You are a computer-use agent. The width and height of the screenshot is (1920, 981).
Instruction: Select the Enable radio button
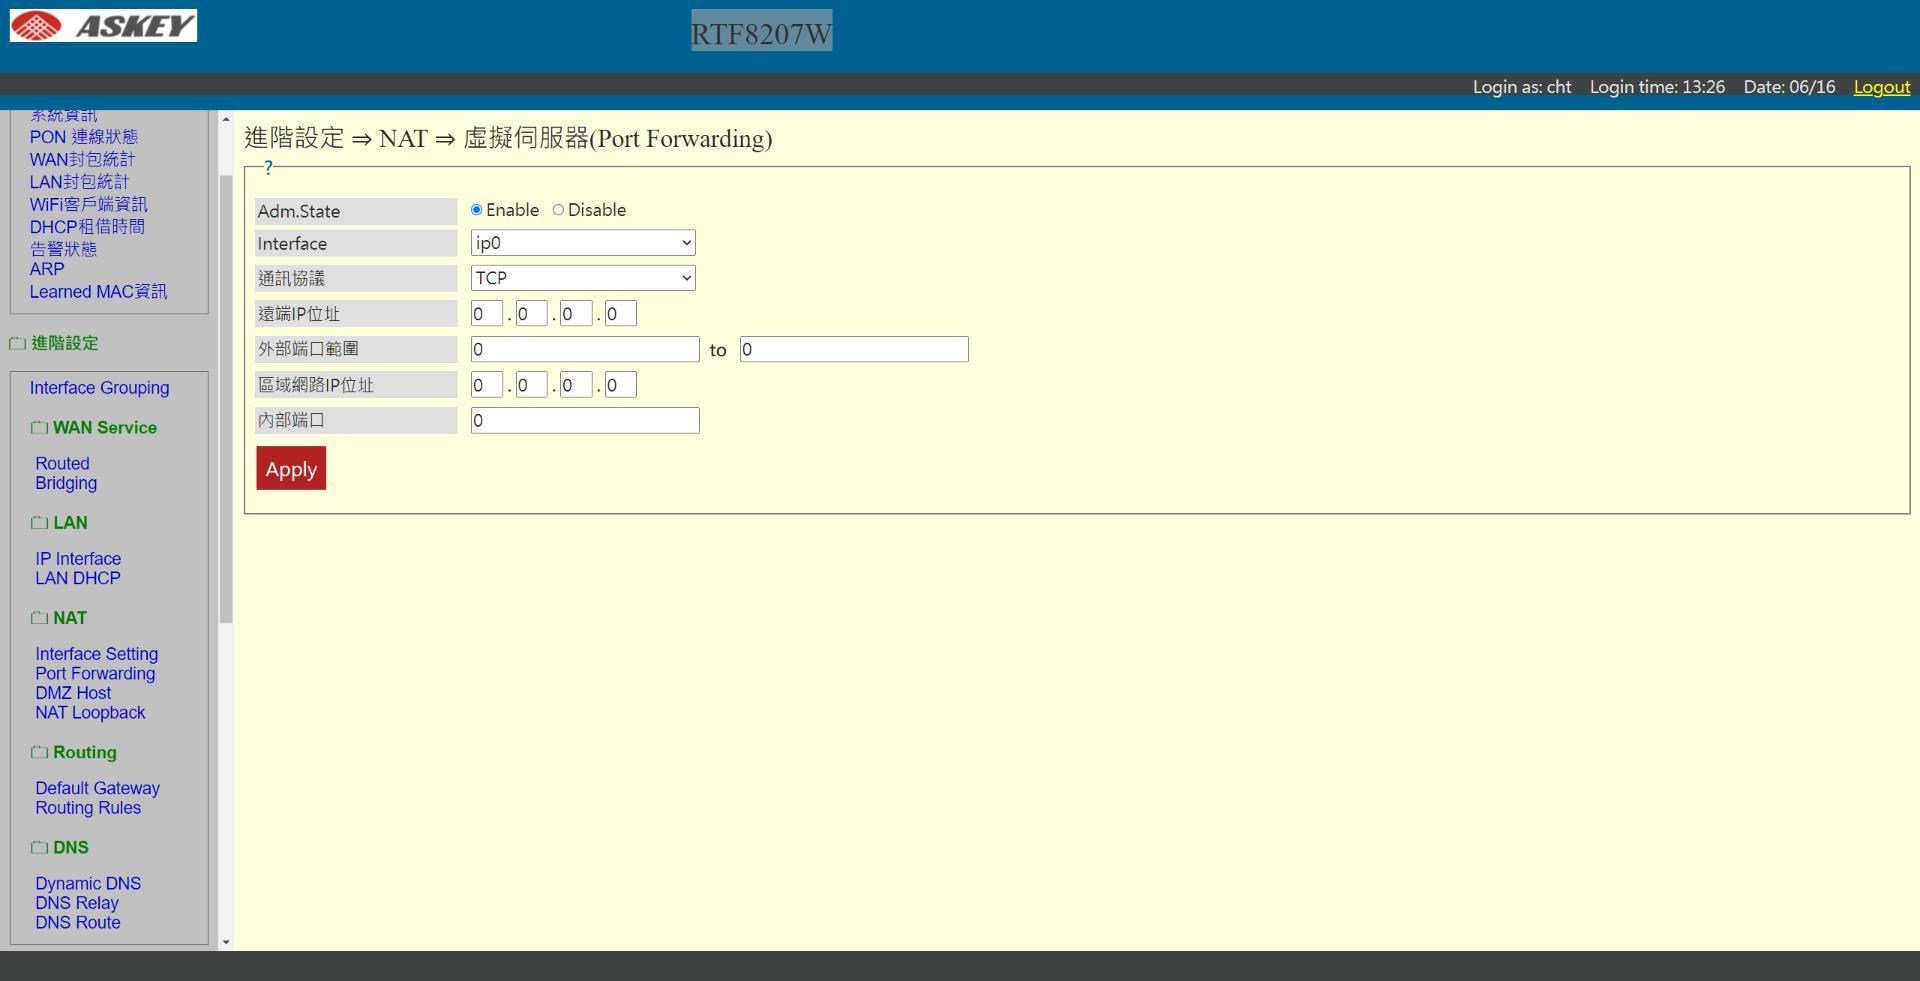click(x=477, y=210)
